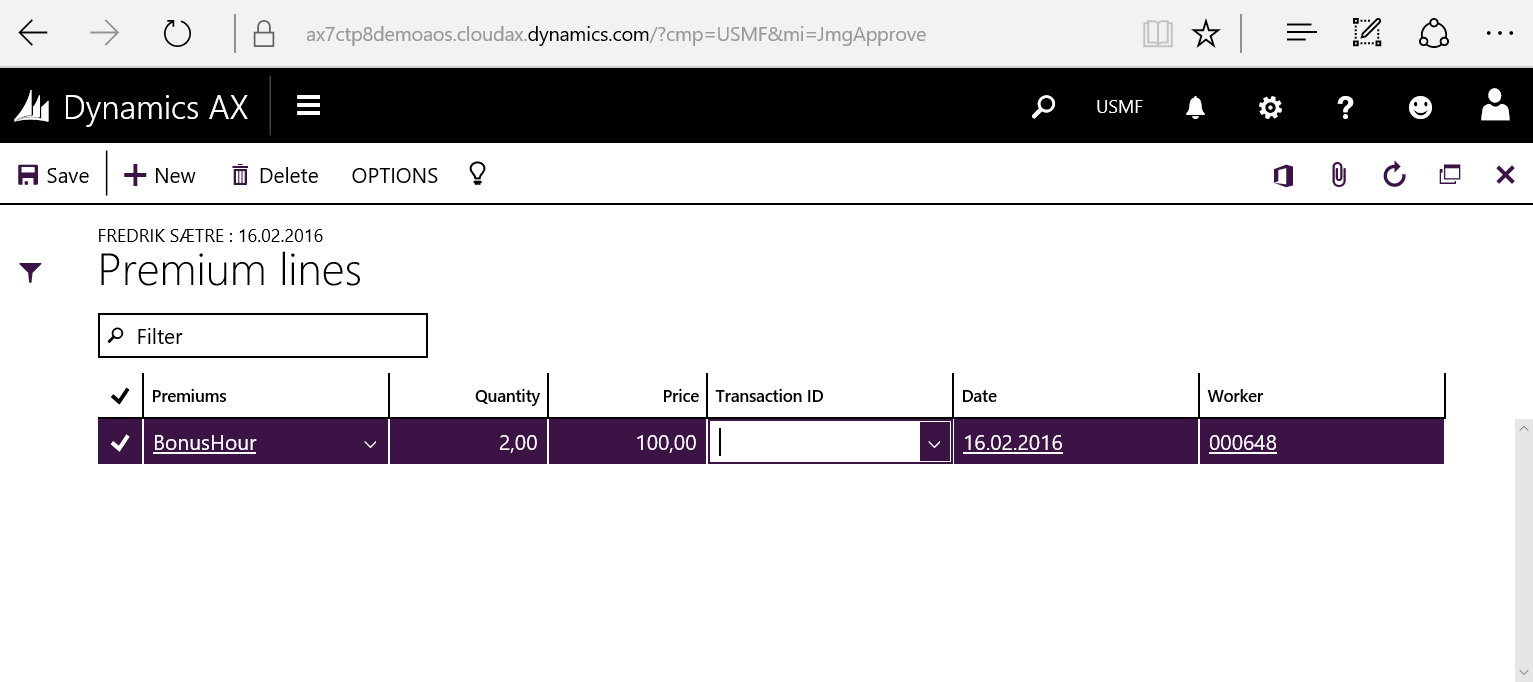
Task: Open the navigation hamburger menu
Action: point(308,106)
